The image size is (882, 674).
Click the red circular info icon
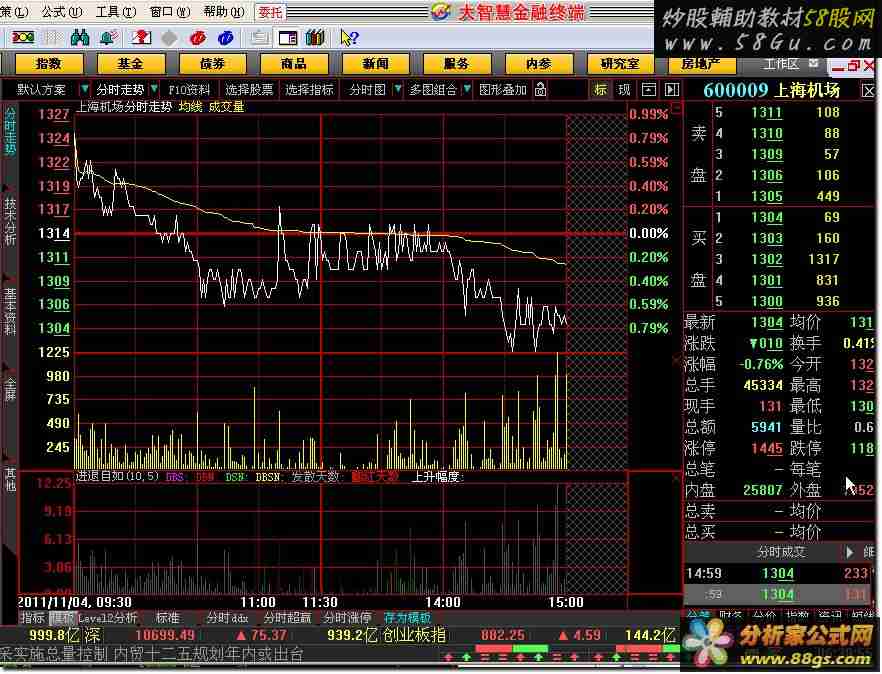pos(198,37)
